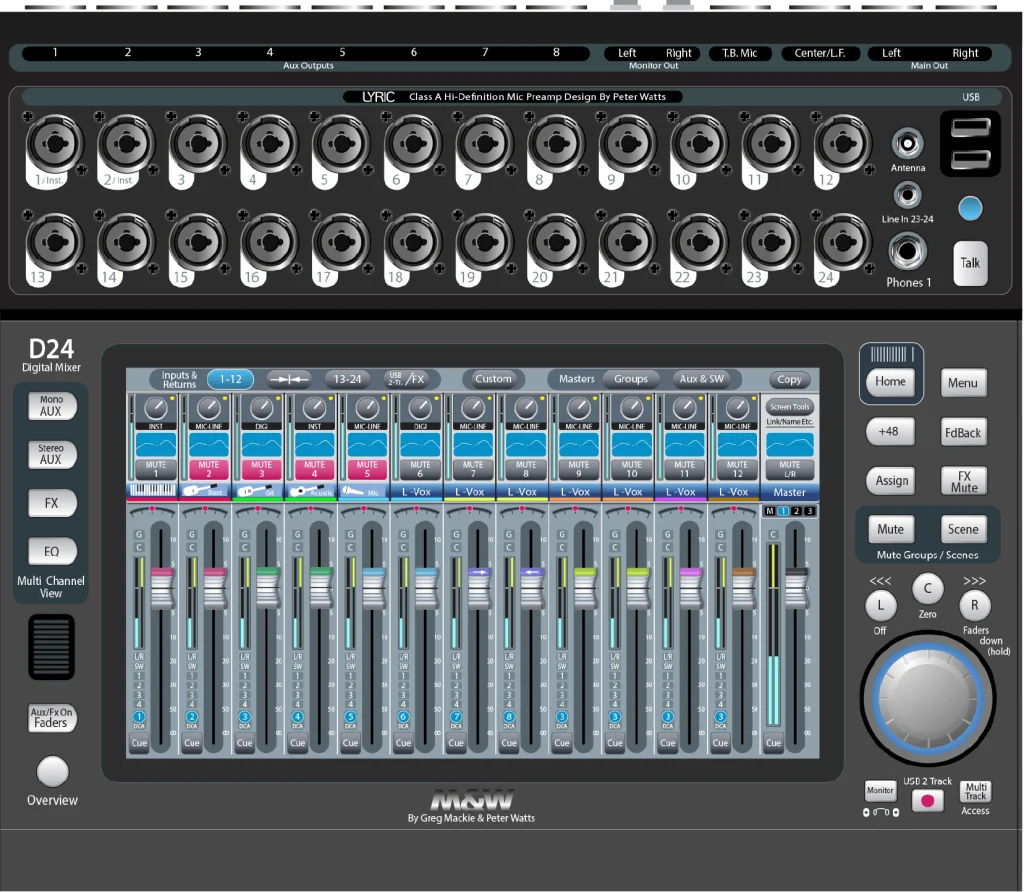Image resolution: width=1024 pixels, height=892 pixels.
Task: Select mute group 2 above the master fader
Action: click(796, 511)
